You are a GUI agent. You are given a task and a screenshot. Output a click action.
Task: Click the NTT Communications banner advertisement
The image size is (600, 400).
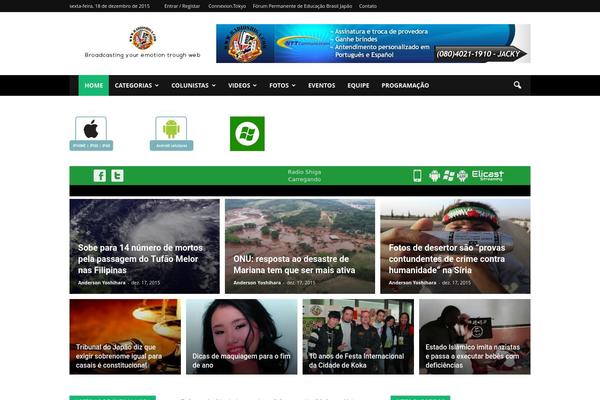tap(373, 43)
